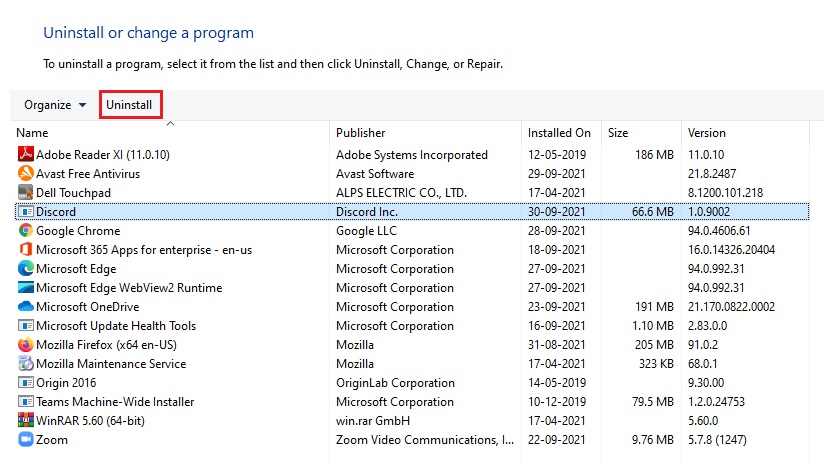This screenshot has height=466, width=824.
Task: Select Adobe Reader XI (11.0.10) entry
Action: pos(103,154)
